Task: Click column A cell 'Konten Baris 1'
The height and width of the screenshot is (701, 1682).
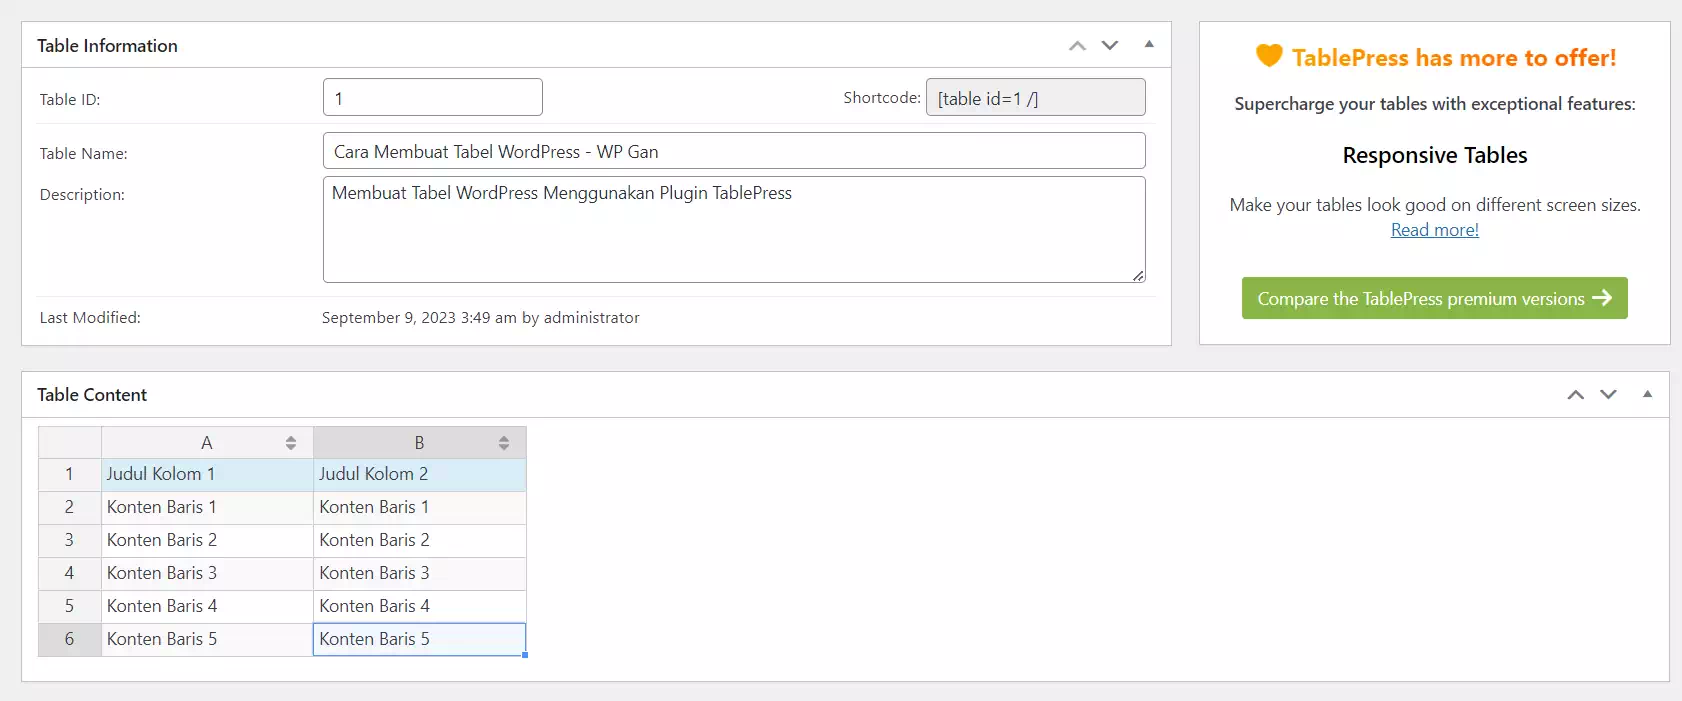Action: point(207,507)
